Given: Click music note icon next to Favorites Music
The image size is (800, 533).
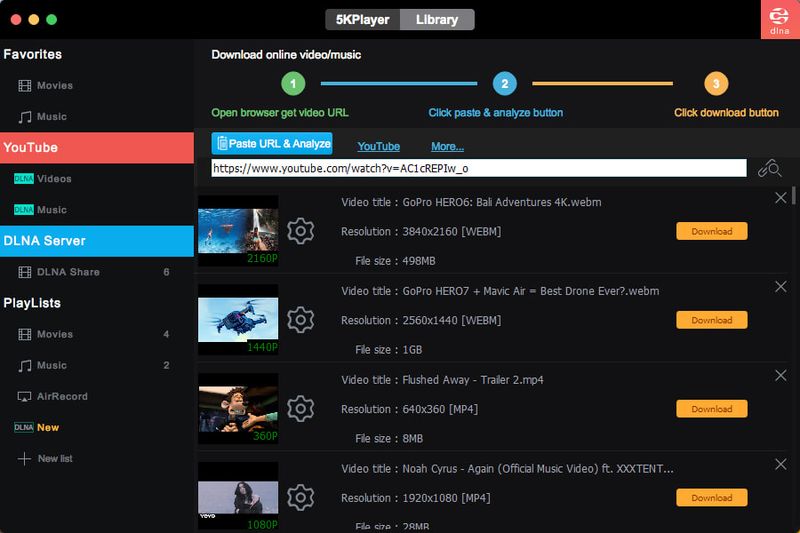Looking at the screenshot, I should 24,117.
